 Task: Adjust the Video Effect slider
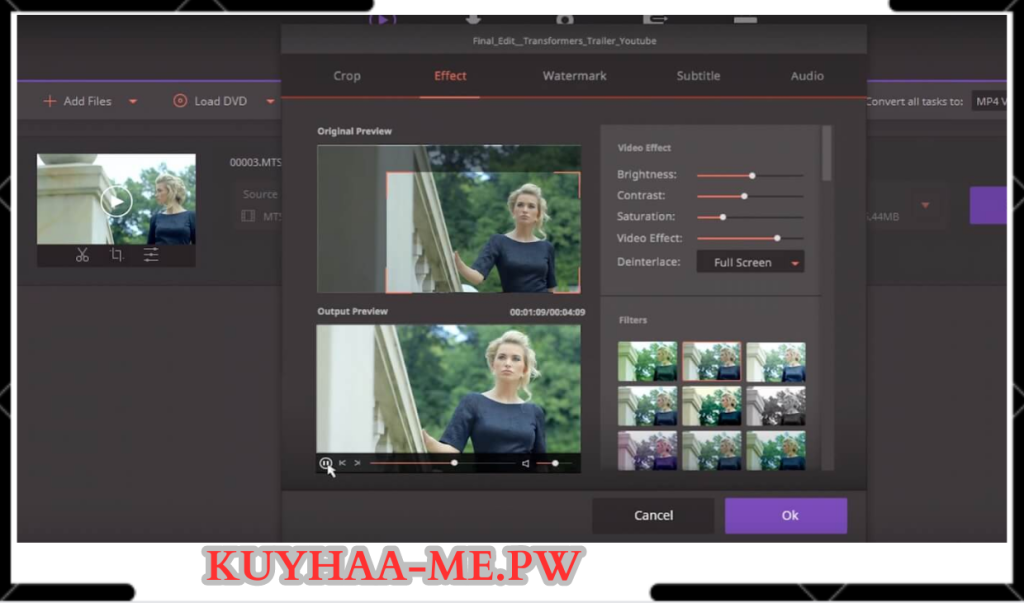tap(750, 238)
